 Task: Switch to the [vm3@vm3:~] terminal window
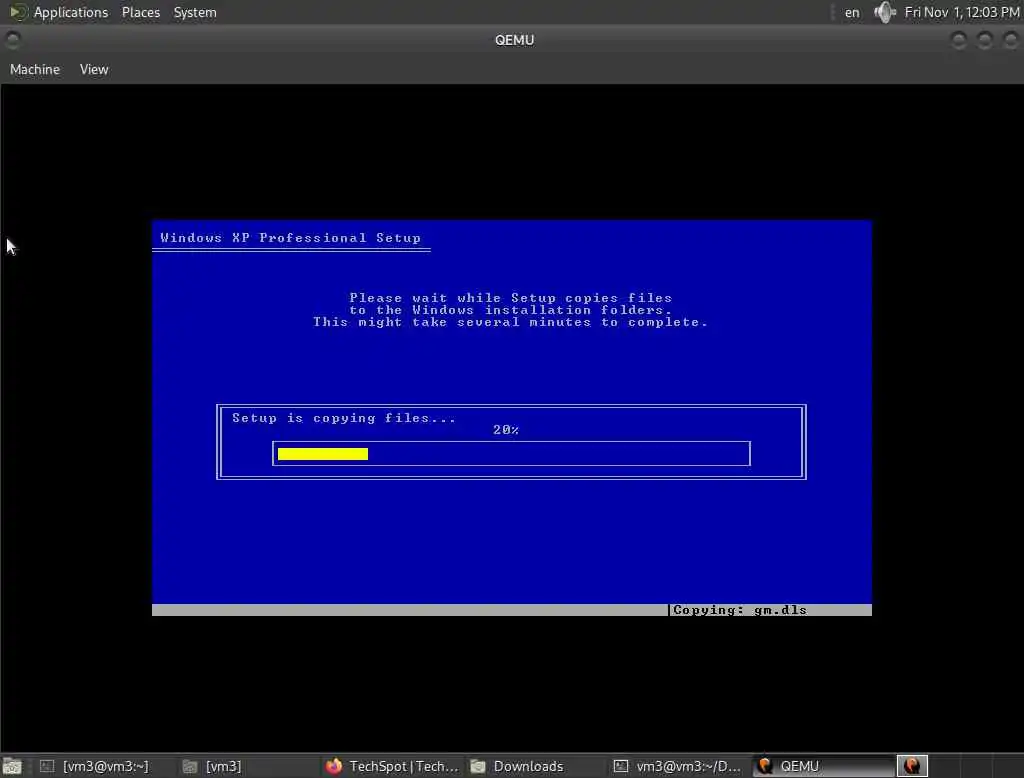(x=95, y=766)
